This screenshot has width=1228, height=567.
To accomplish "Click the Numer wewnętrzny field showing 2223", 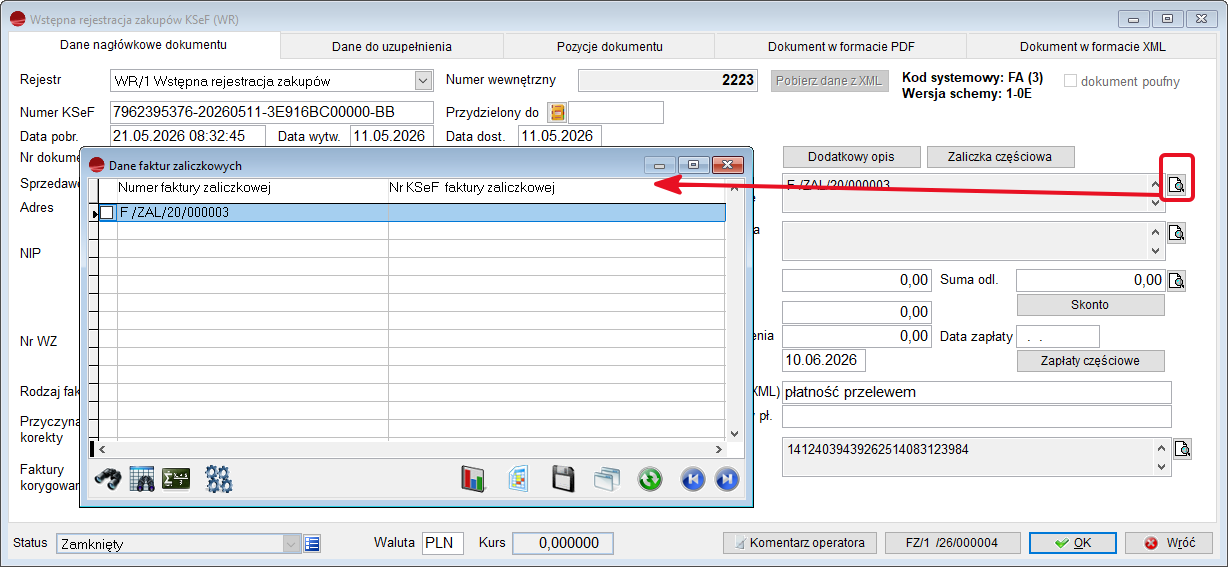I will click(670, 81).
